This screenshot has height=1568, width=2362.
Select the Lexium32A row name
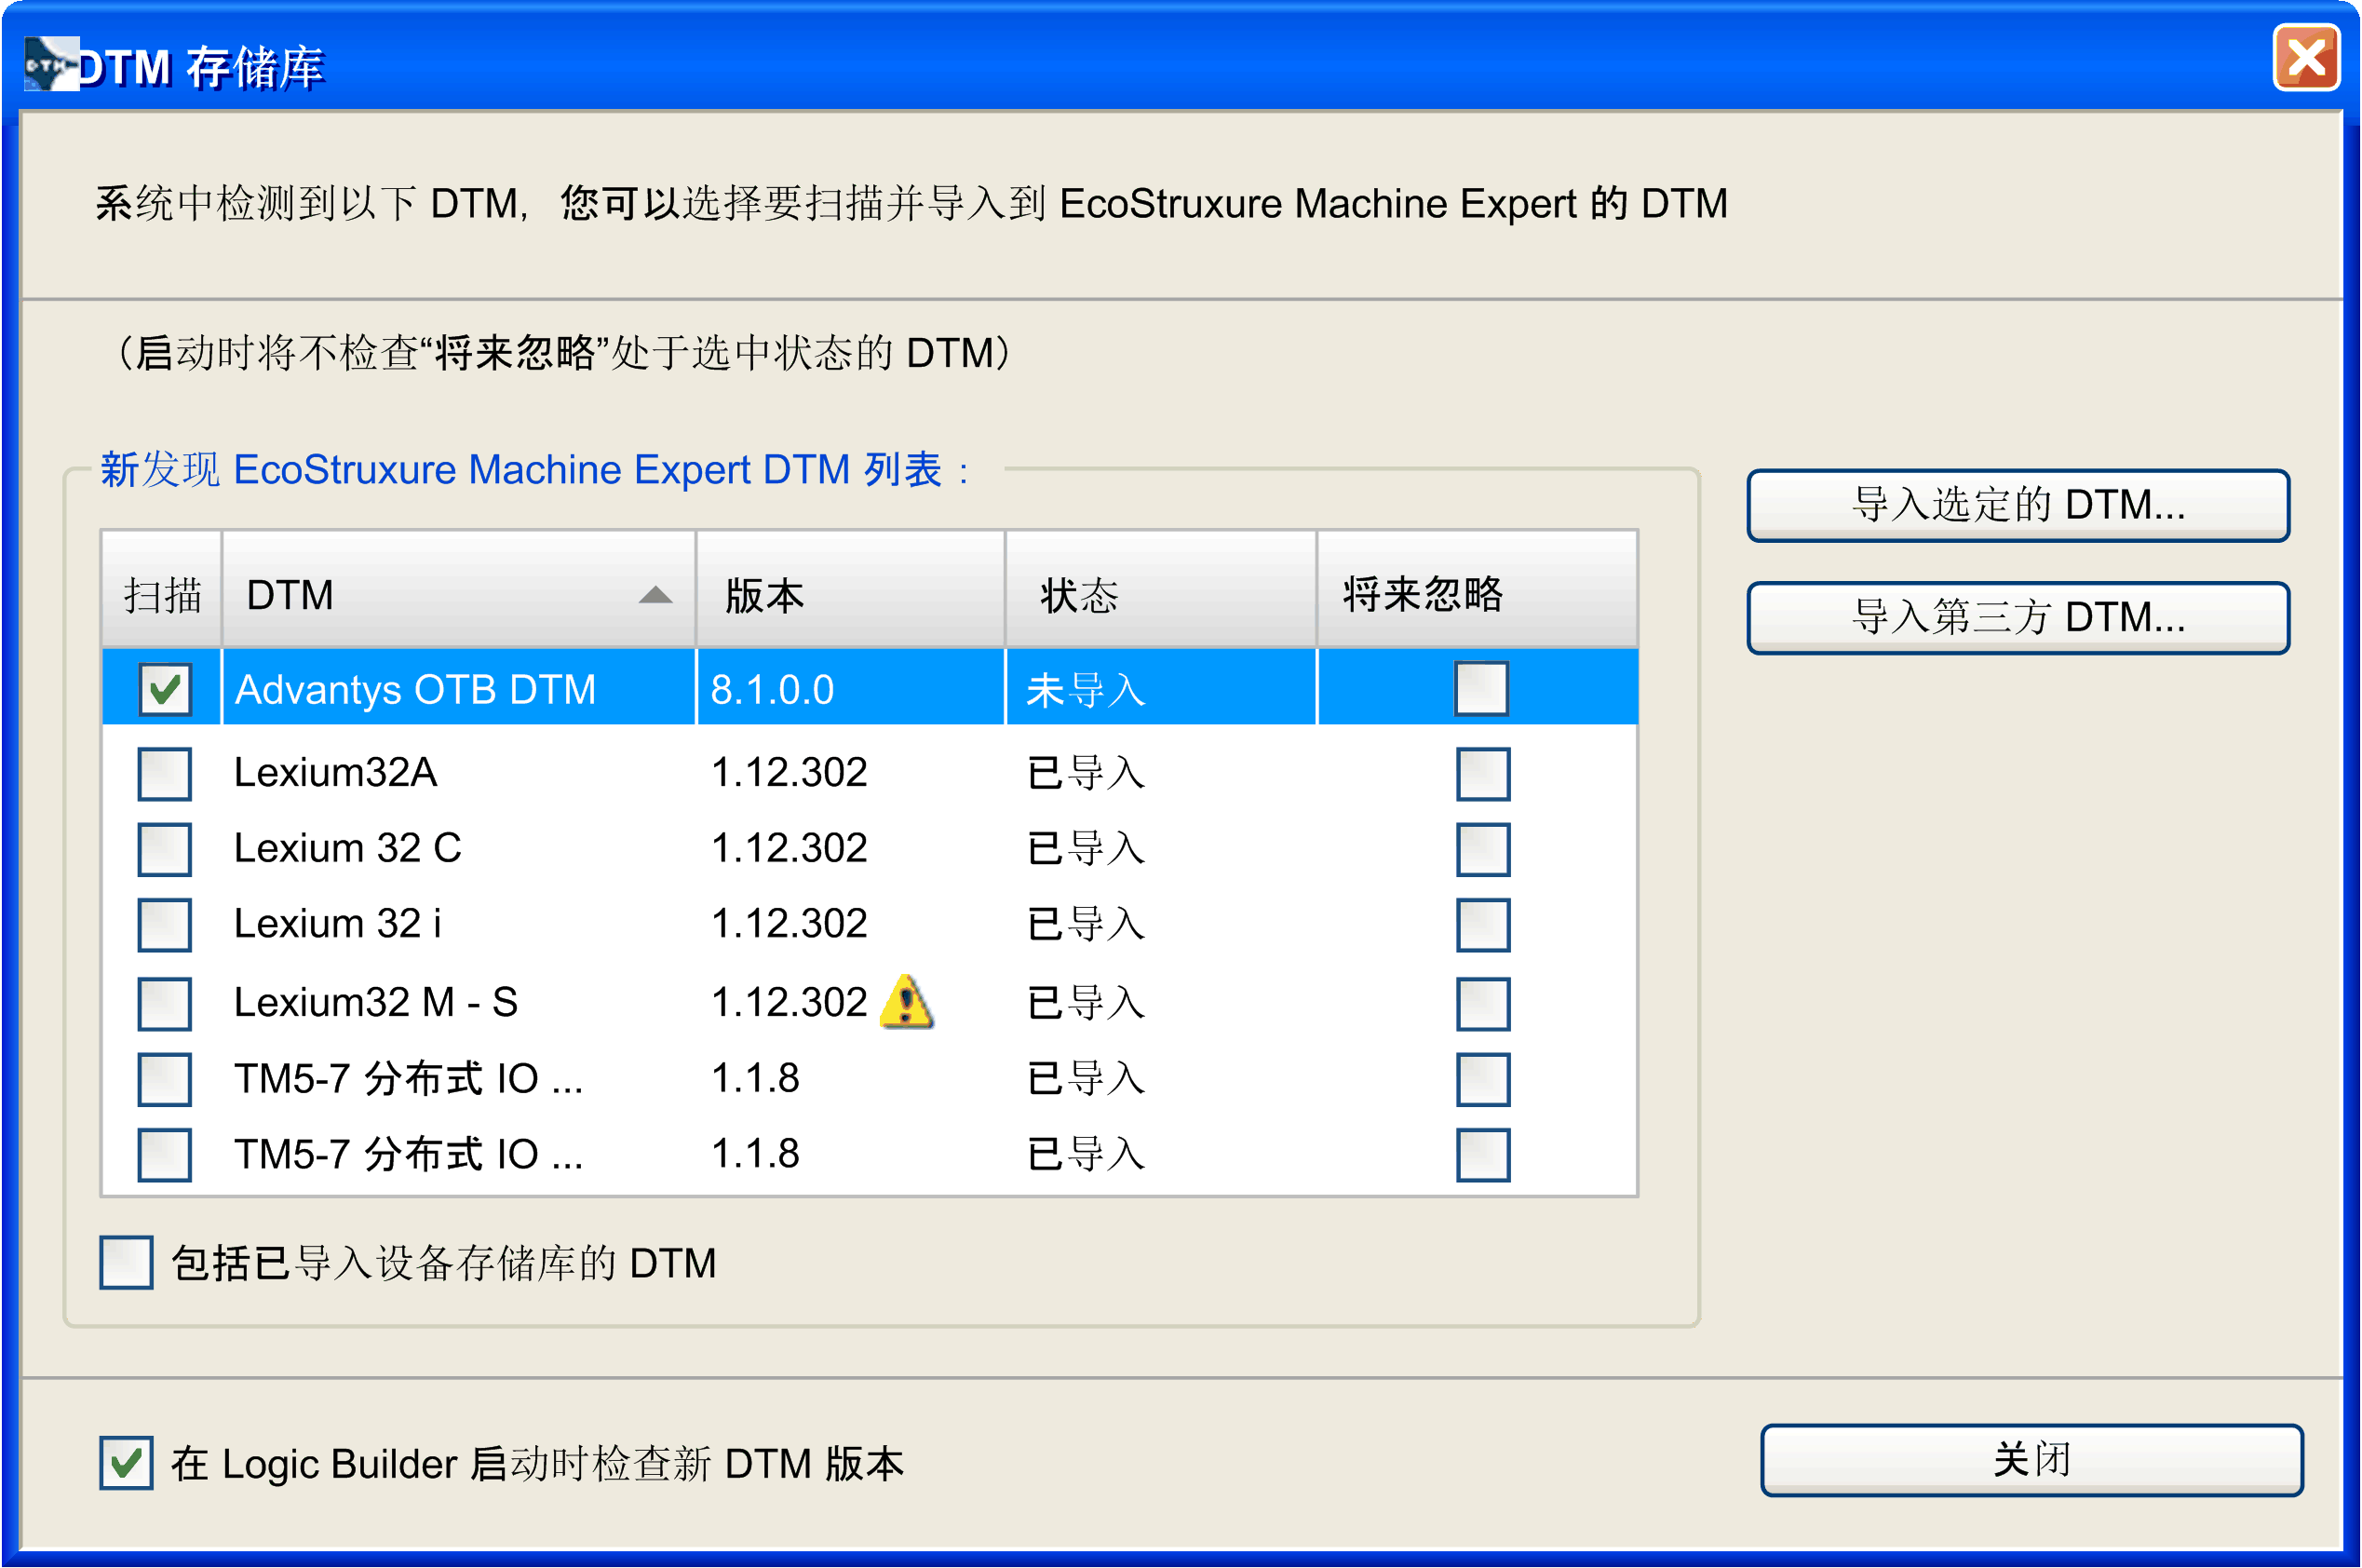pyautogui.click(x=336, y=773)
